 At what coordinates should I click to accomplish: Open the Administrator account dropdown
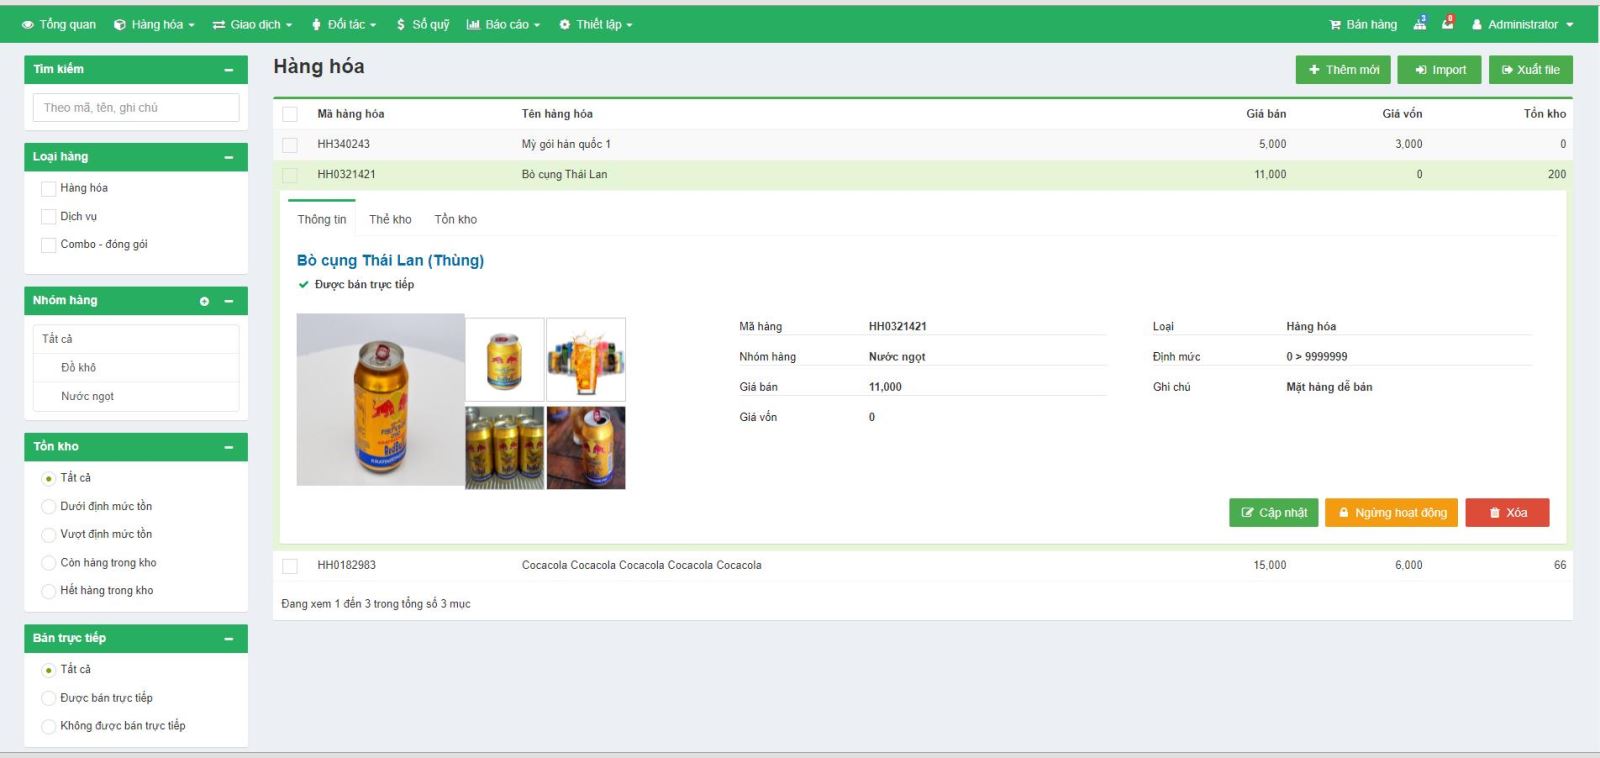1522,24
